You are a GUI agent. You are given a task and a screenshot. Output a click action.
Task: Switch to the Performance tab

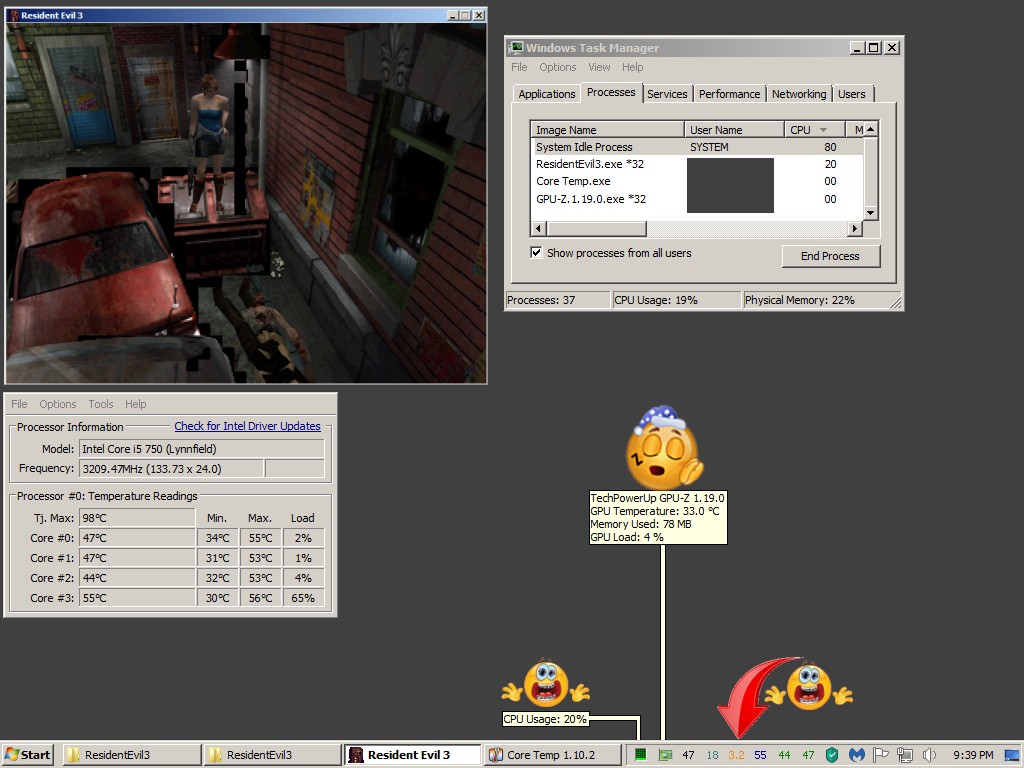[729, 94]
